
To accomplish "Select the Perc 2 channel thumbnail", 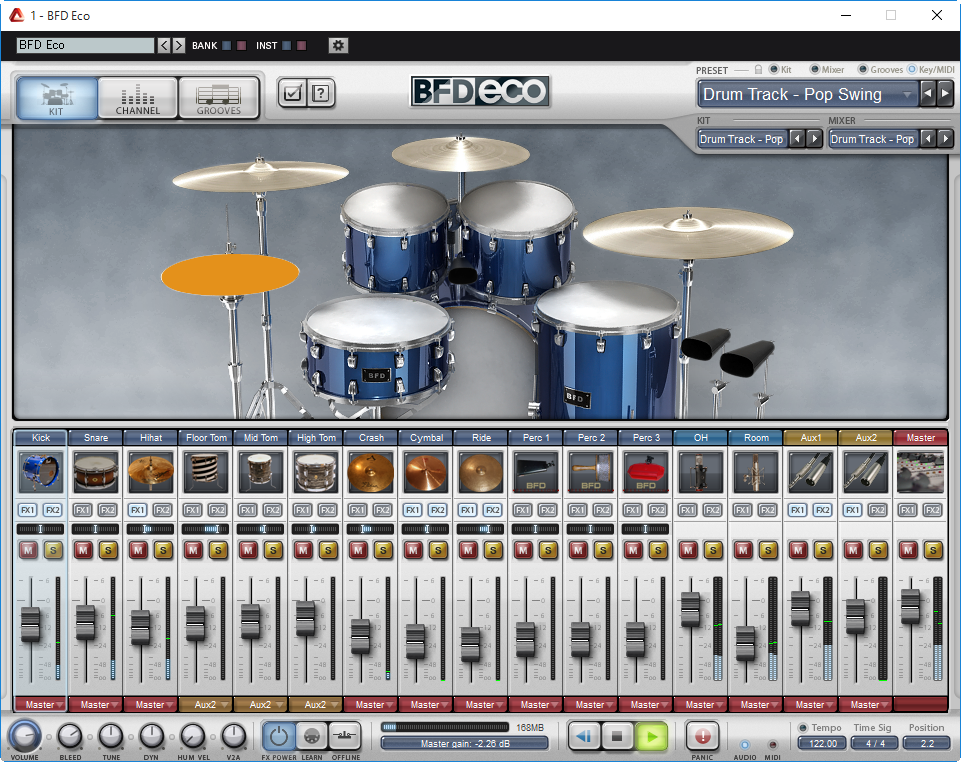I will point(591,471).
